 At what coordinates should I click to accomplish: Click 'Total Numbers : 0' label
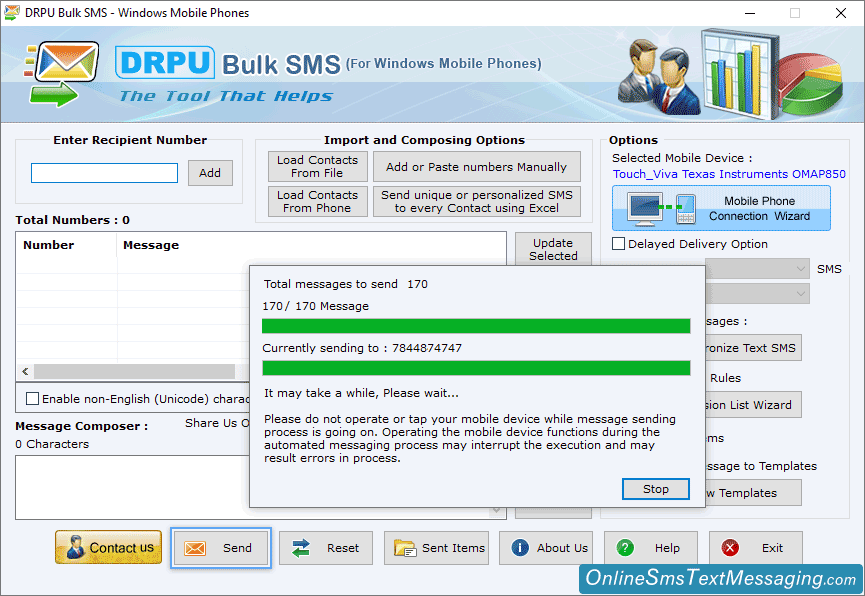(72, 220)
